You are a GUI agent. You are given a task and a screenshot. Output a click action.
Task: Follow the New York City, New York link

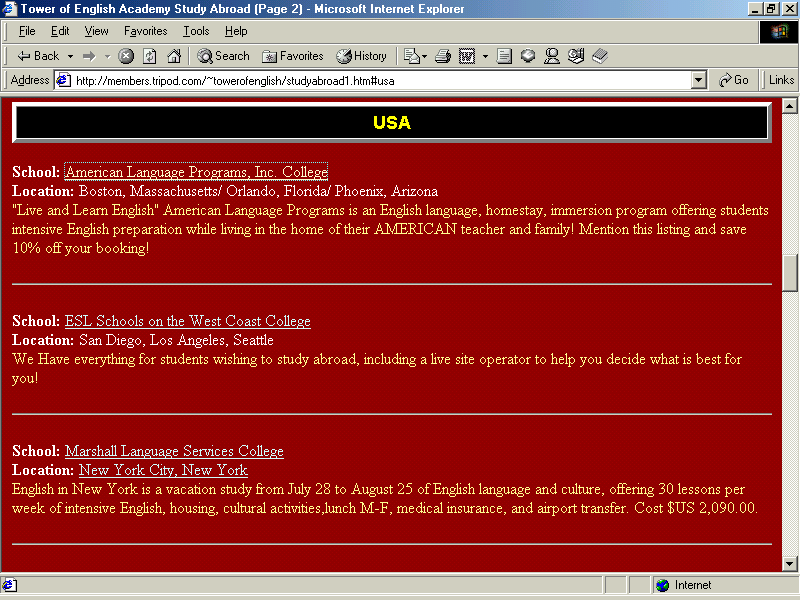point(163,470)
